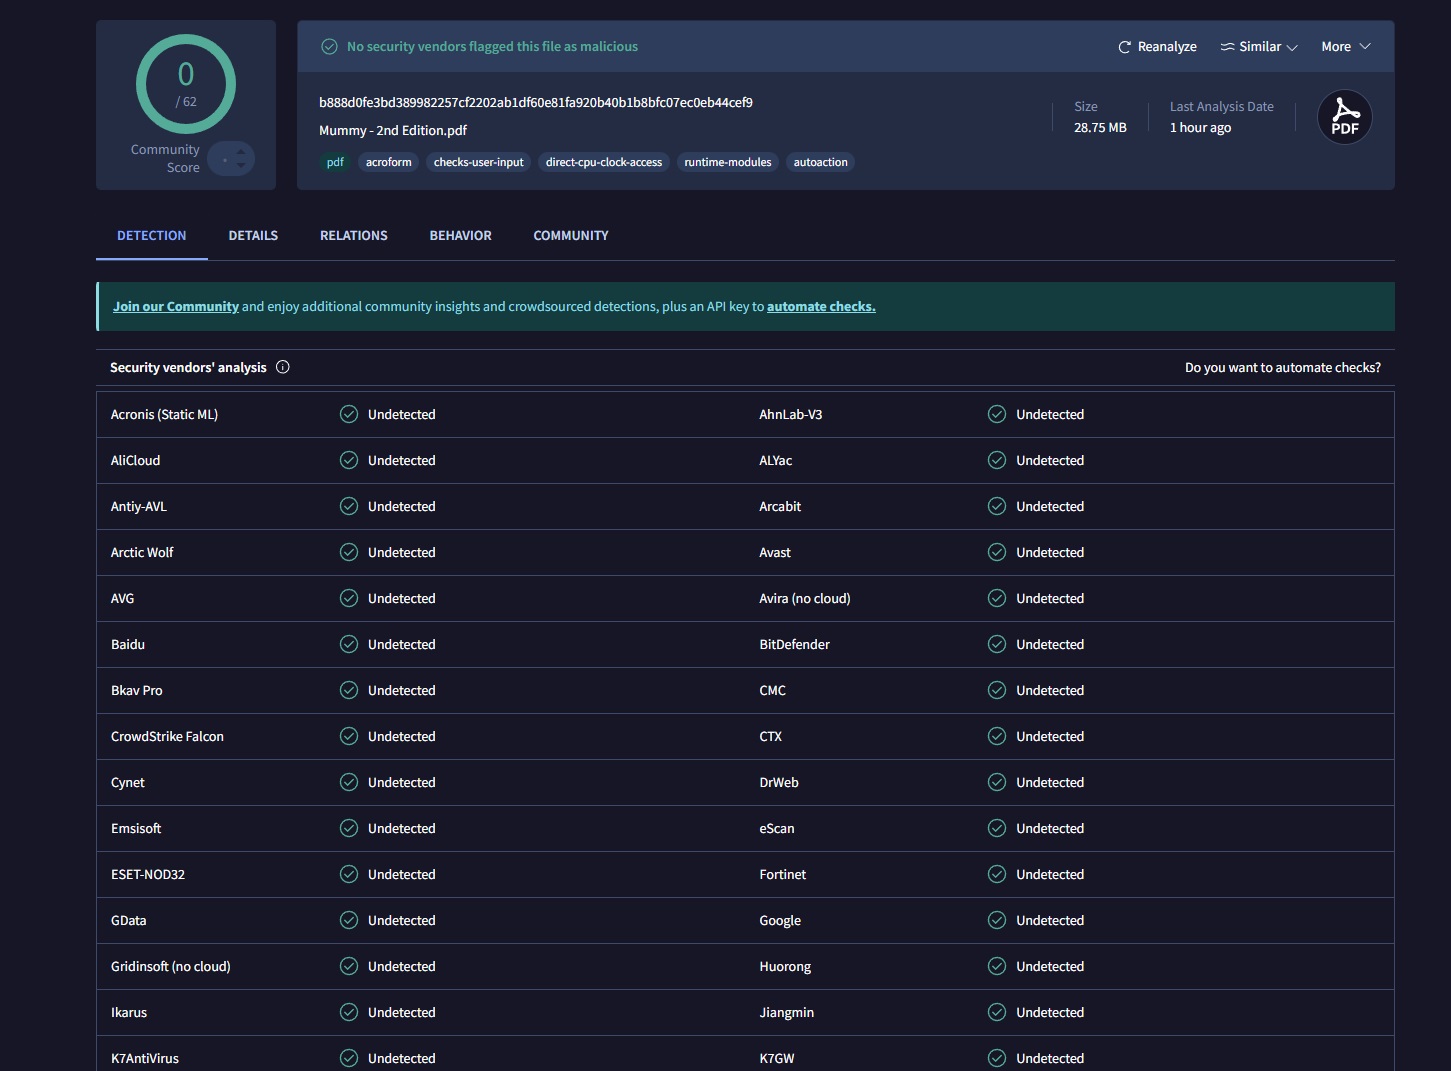Click the Huorong undetected check icon
The height and width of the screenshot is (1071, 1451).
[x=997, y=966]
